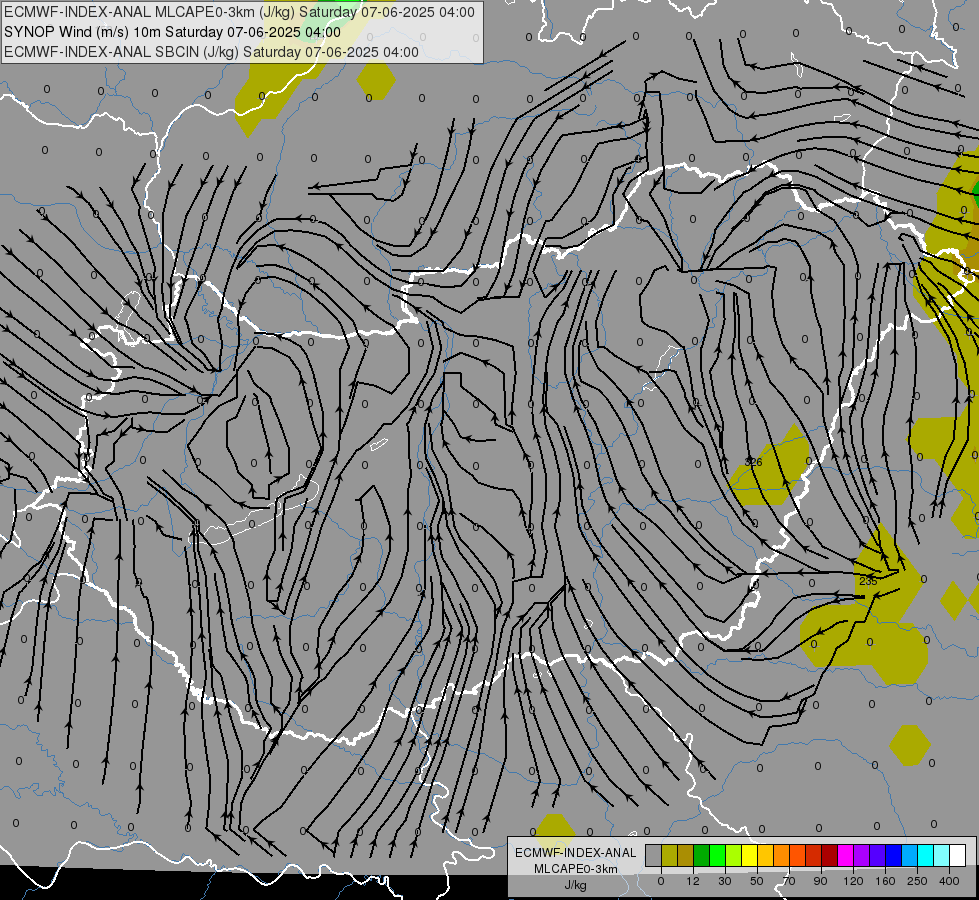
Task: Click the red swatch just before tick 90
Action: (814, 855)
